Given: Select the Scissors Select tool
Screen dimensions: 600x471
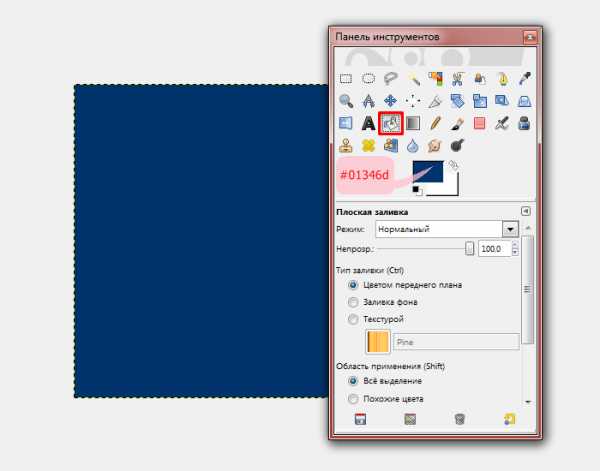Looking at the screenshot, I should click(457, 79).
